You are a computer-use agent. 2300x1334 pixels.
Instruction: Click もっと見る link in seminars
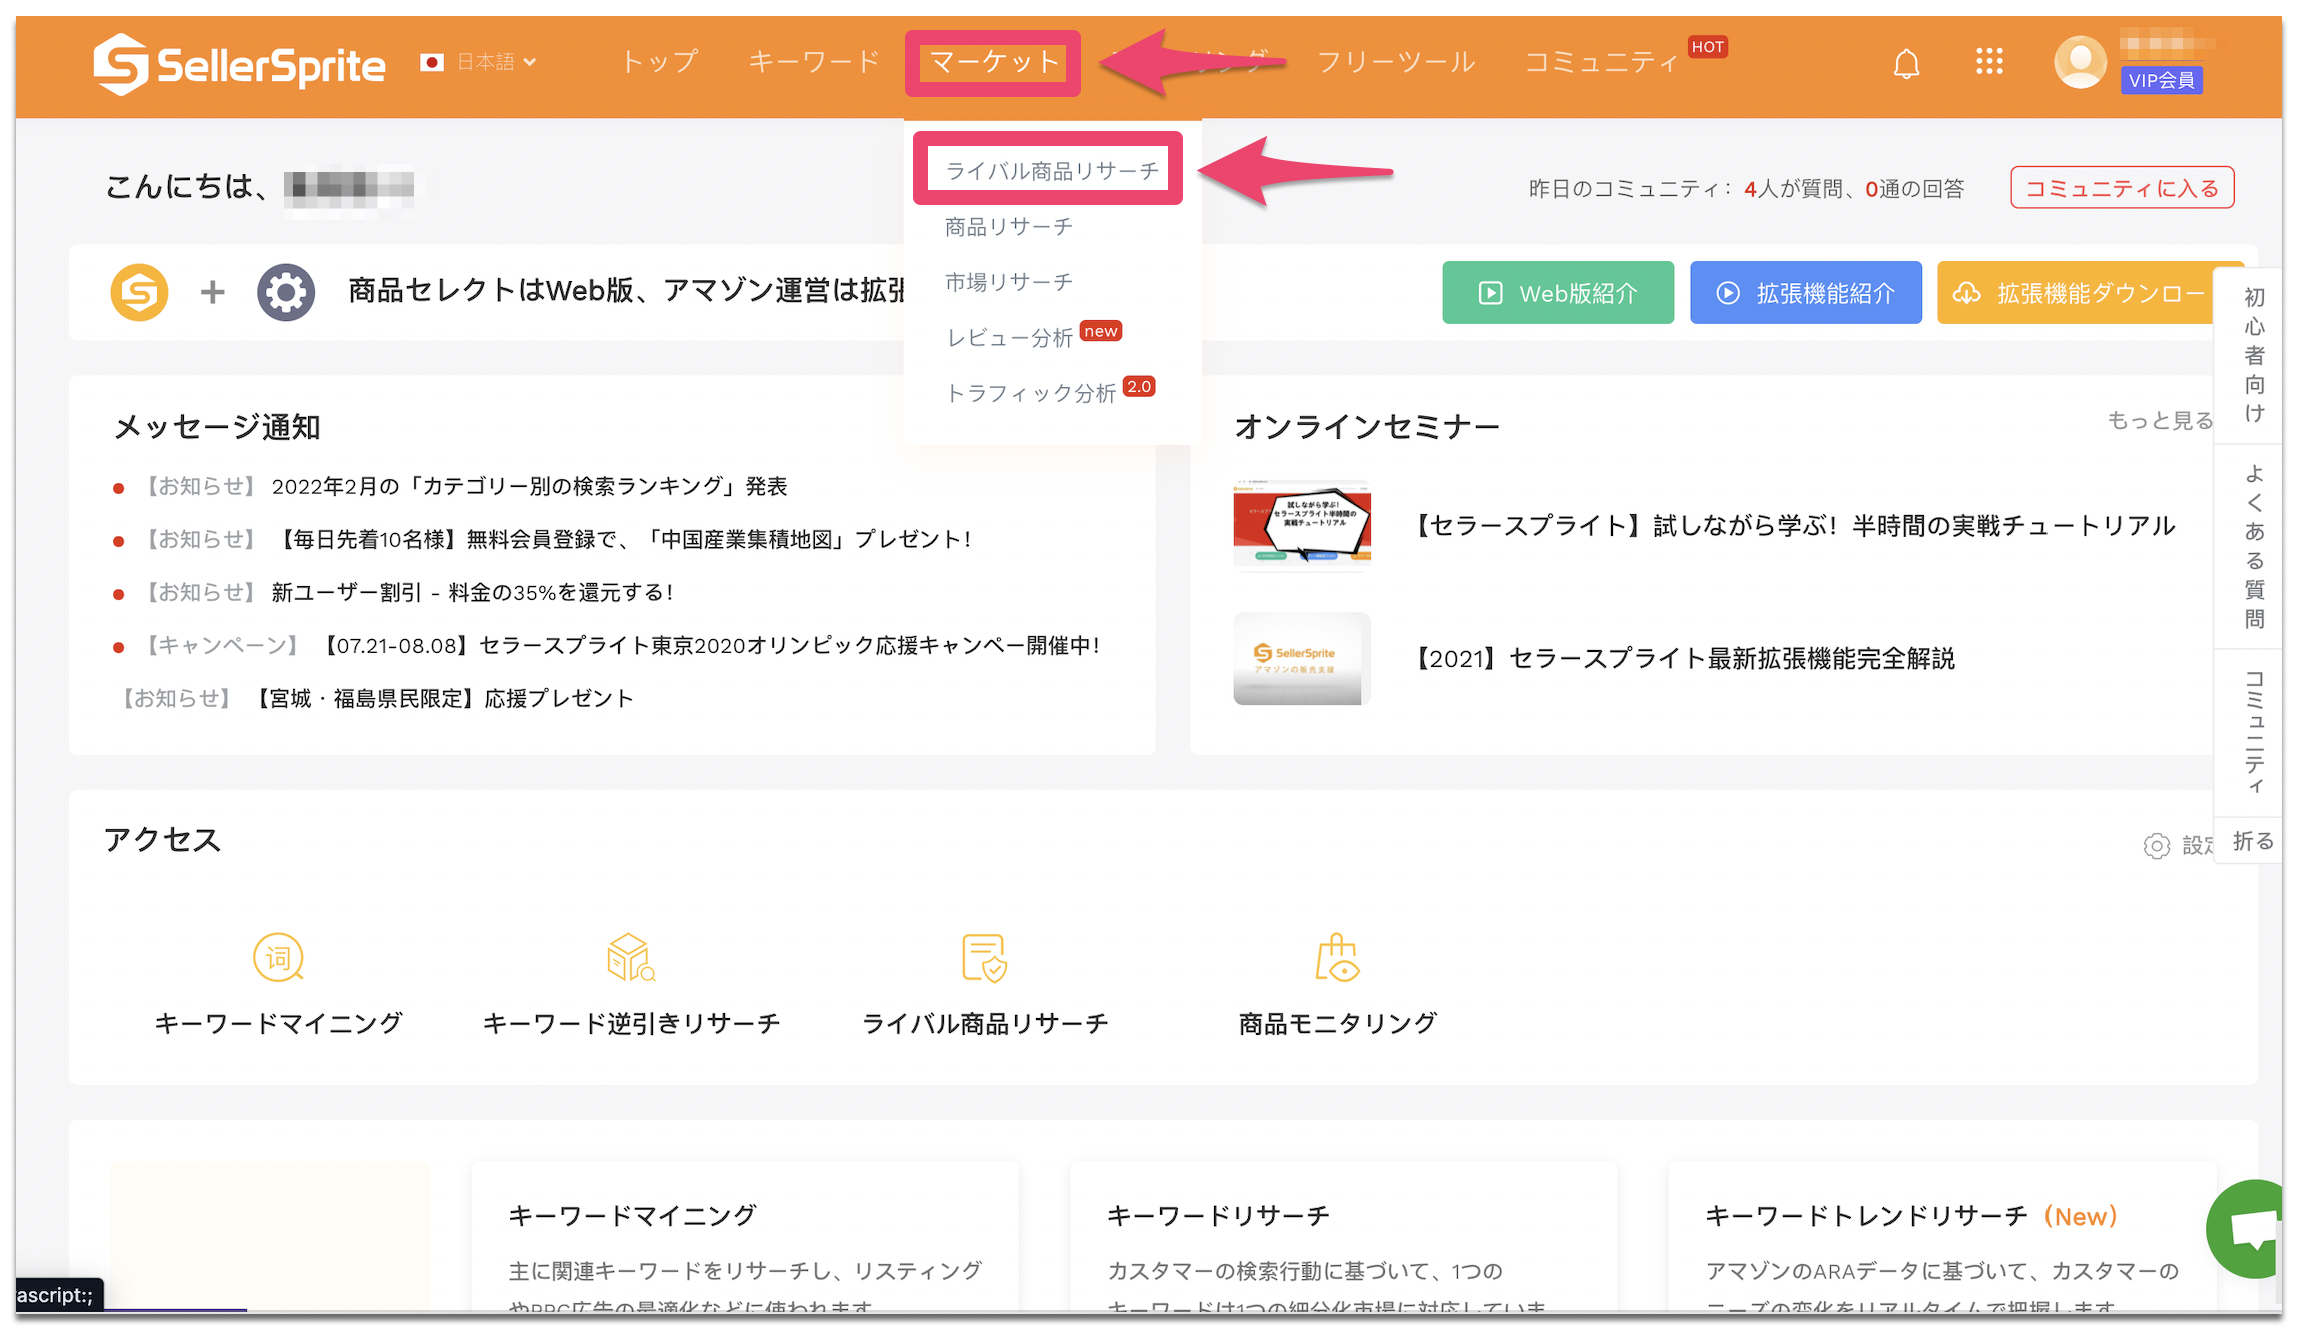coord(2159,420)
